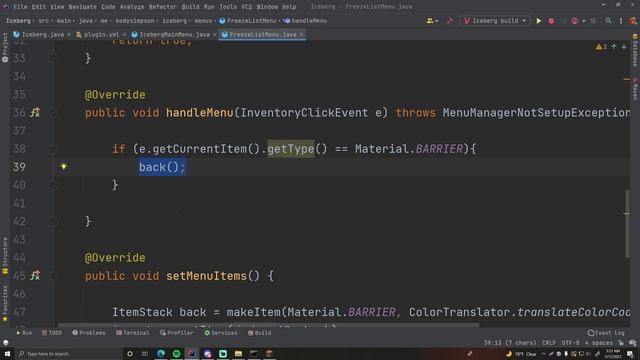The height and width of the screenshot is (360, 640).
Task: Open the IDE memory indicator icon
Action: click(632, 343)
